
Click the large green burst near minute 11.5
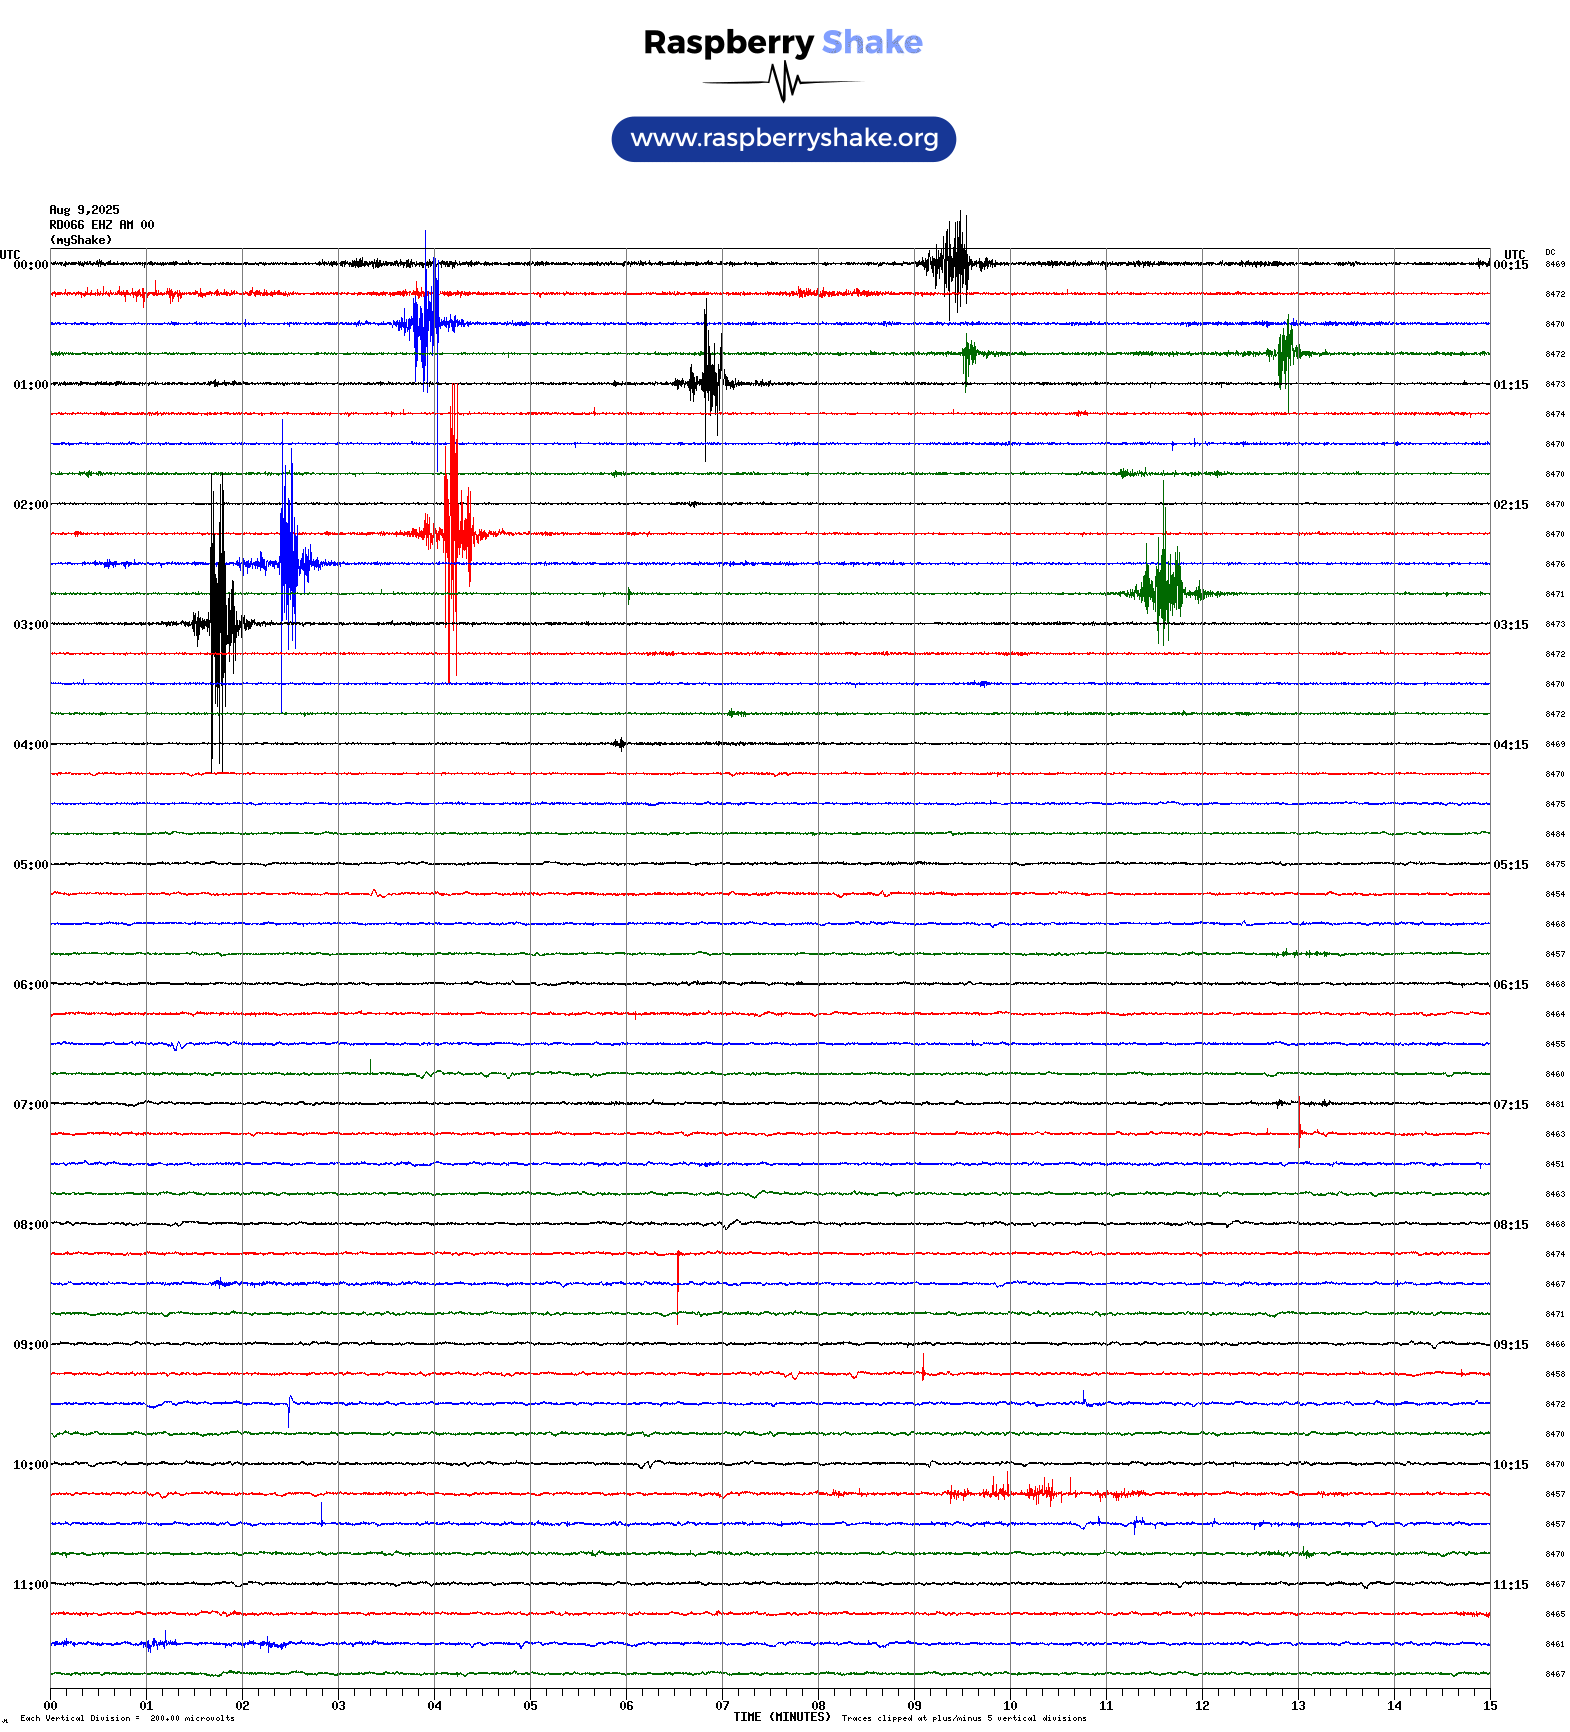pyautogui.click(x=1163, y=592)
